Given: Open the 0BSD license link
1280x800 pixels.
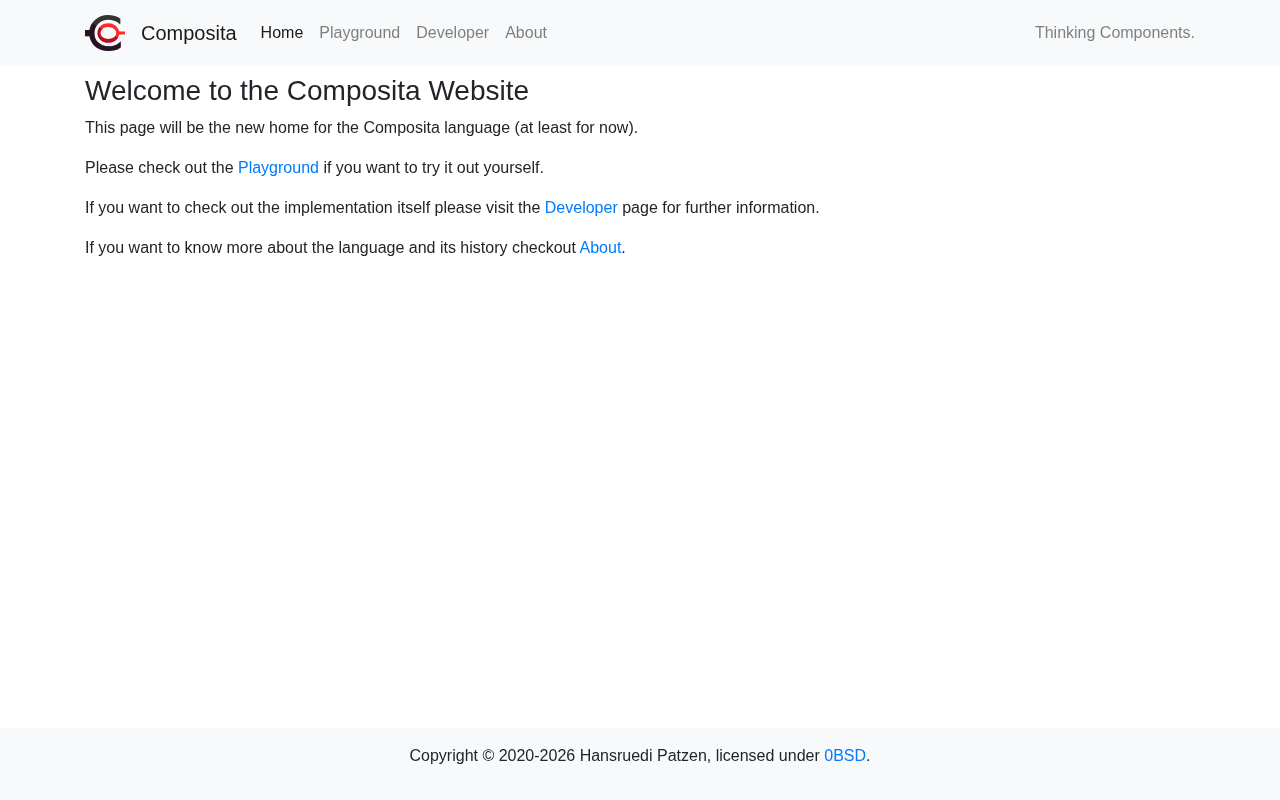Looking at the screenshot, I should coord(845,756).
